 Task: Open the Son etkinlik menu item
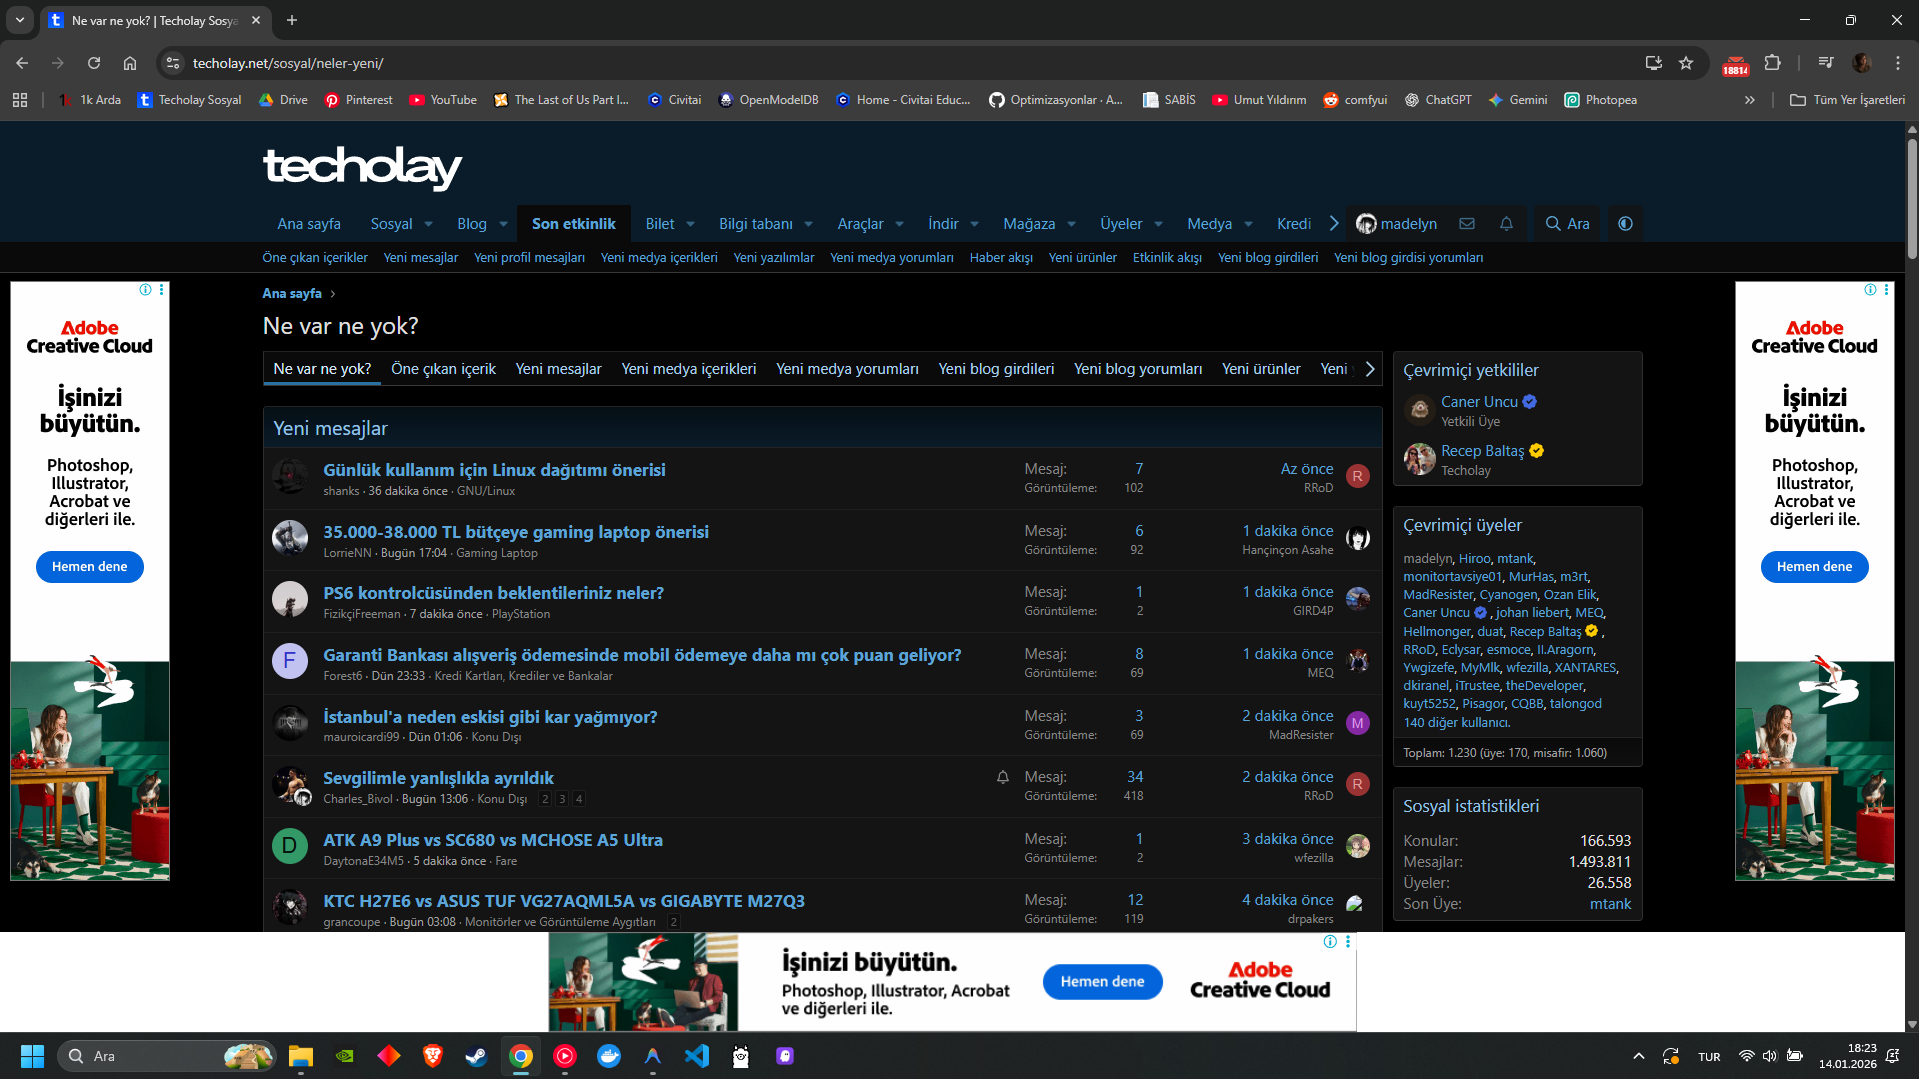pyautogui.click(x=574, y=224)
